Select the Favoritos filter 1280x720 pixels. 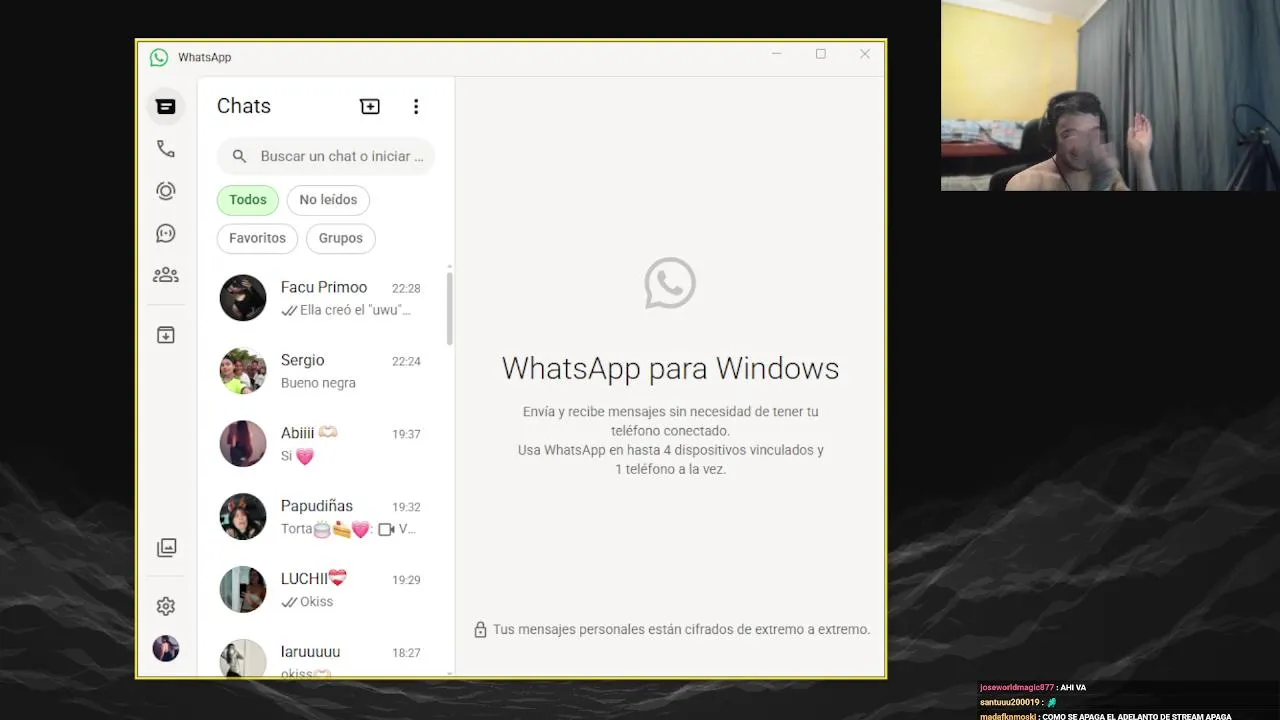tap(257, 238)
